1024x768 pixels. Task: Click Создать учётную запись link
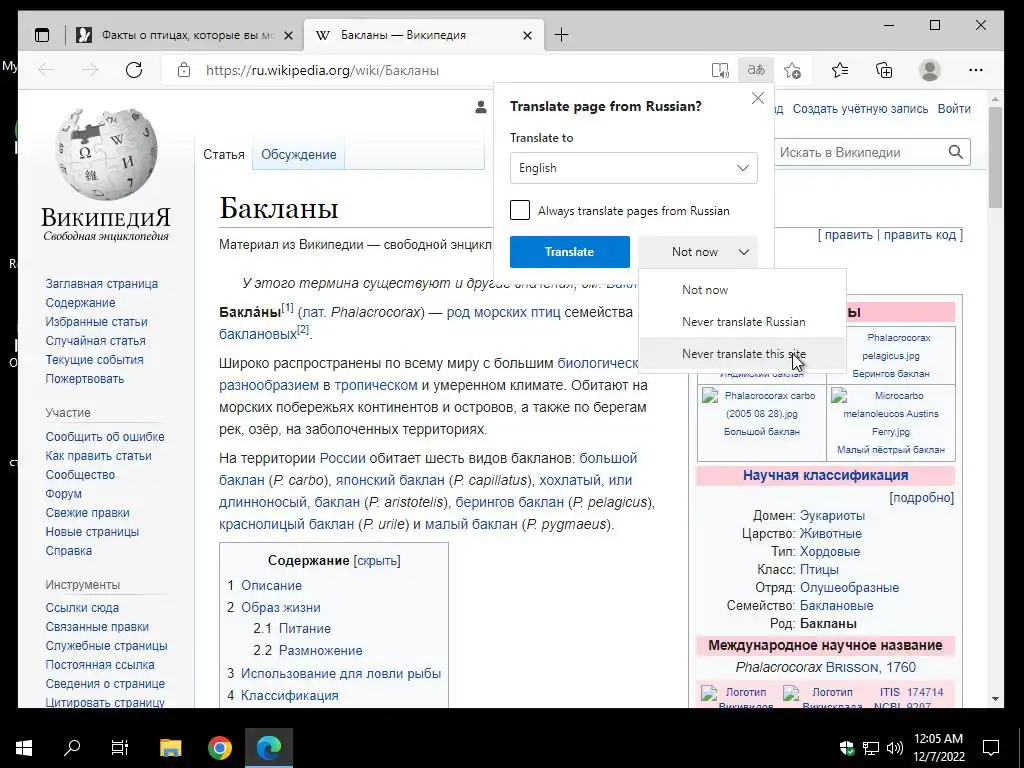[860, 109]
